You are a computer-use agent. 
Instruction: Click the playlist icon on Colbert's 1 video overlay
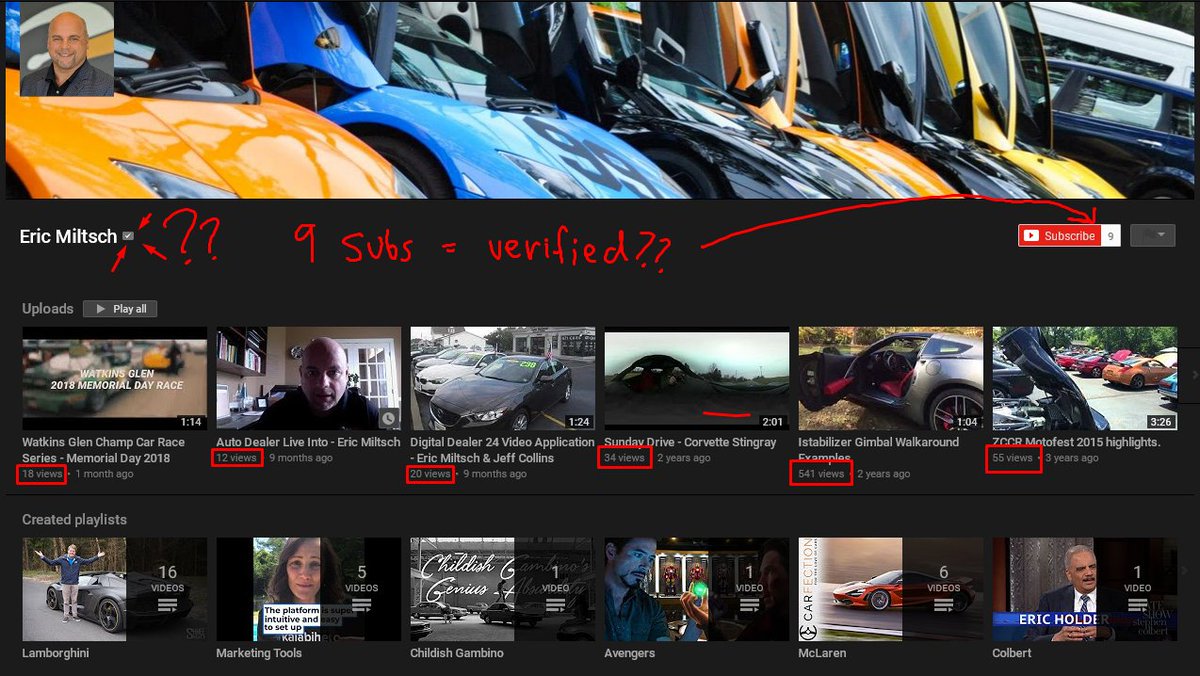tap(1138, 606)
